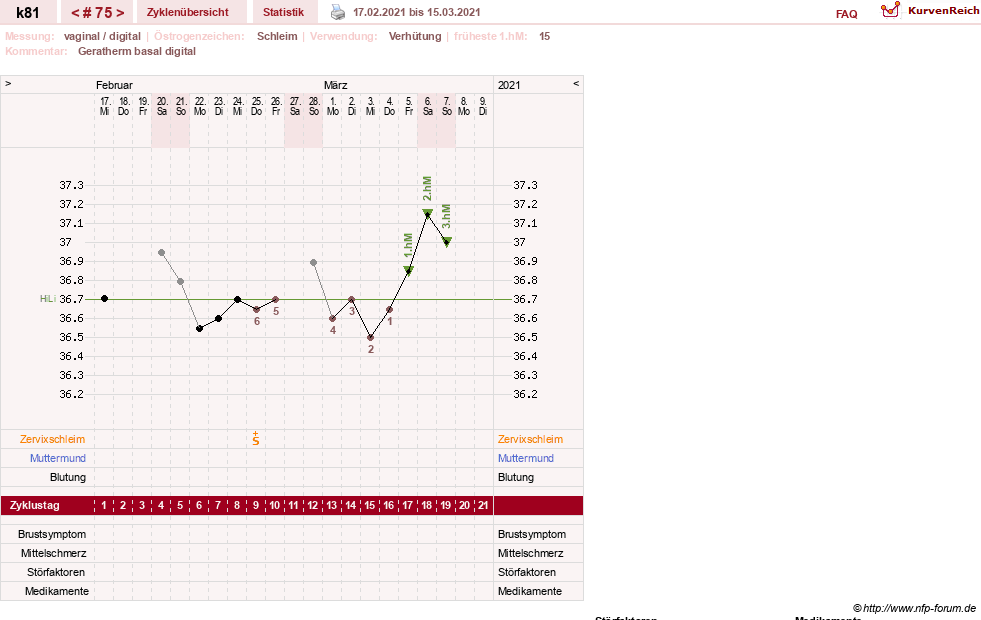Click the lowest temperature point labeled 2
This screenshot has height=620, width=981.
tap(370, 337)
